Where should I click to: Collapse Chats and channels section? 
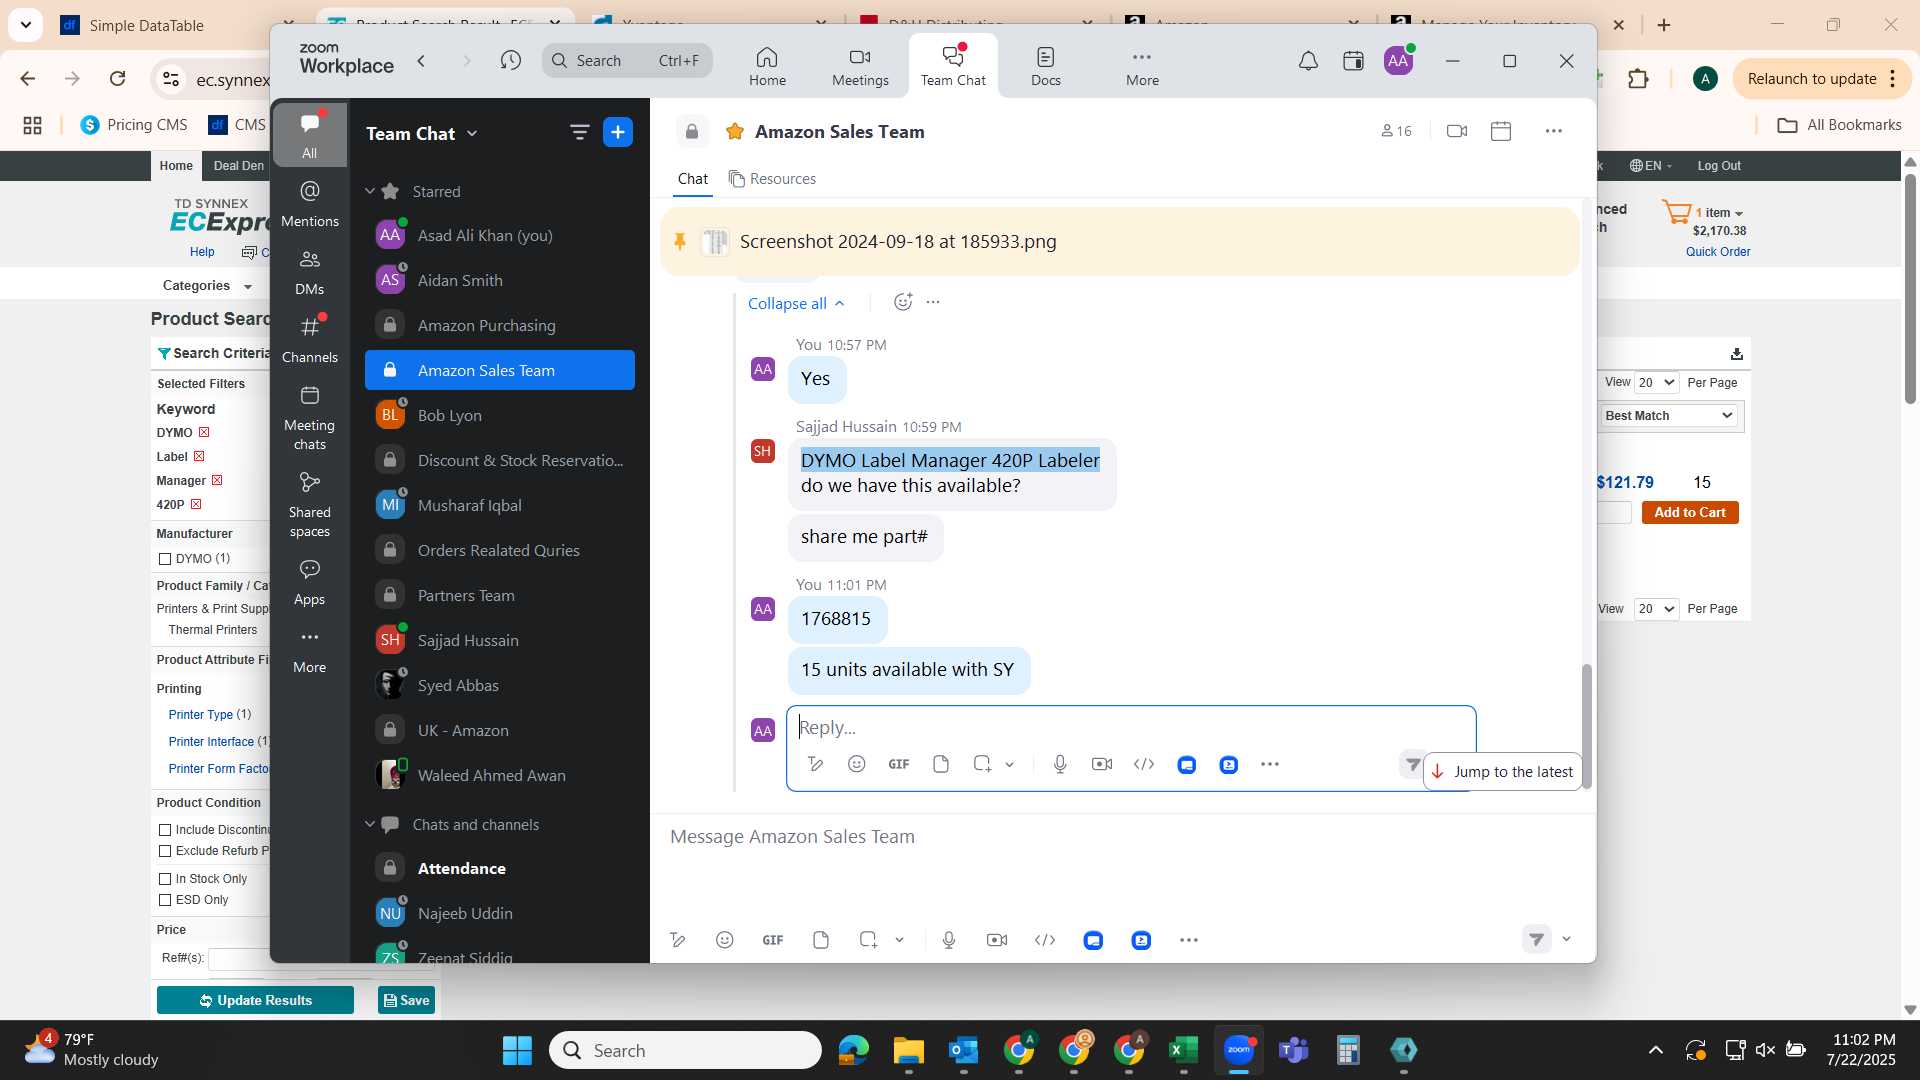370,824
